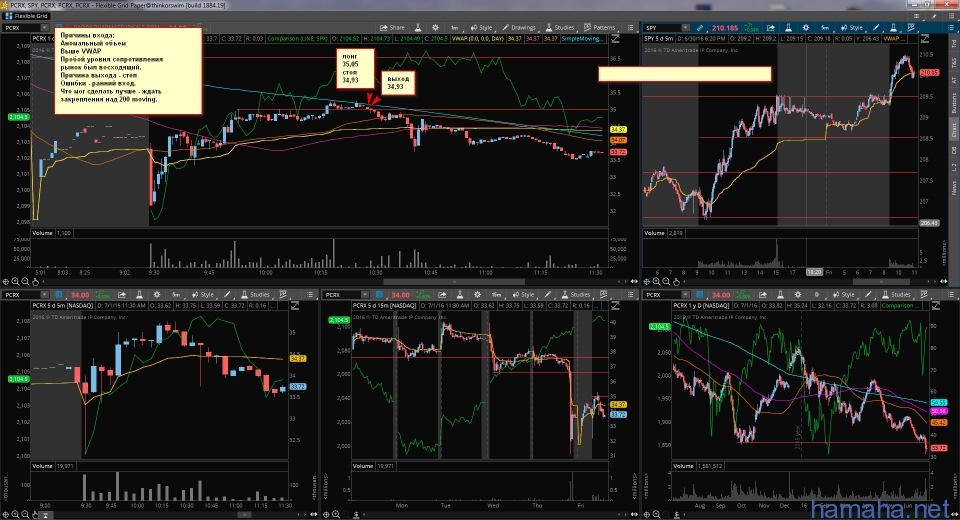Open Share icon in SPY chart toolbar
Viewport: 960px width, 520px height.
coord(771,28)
